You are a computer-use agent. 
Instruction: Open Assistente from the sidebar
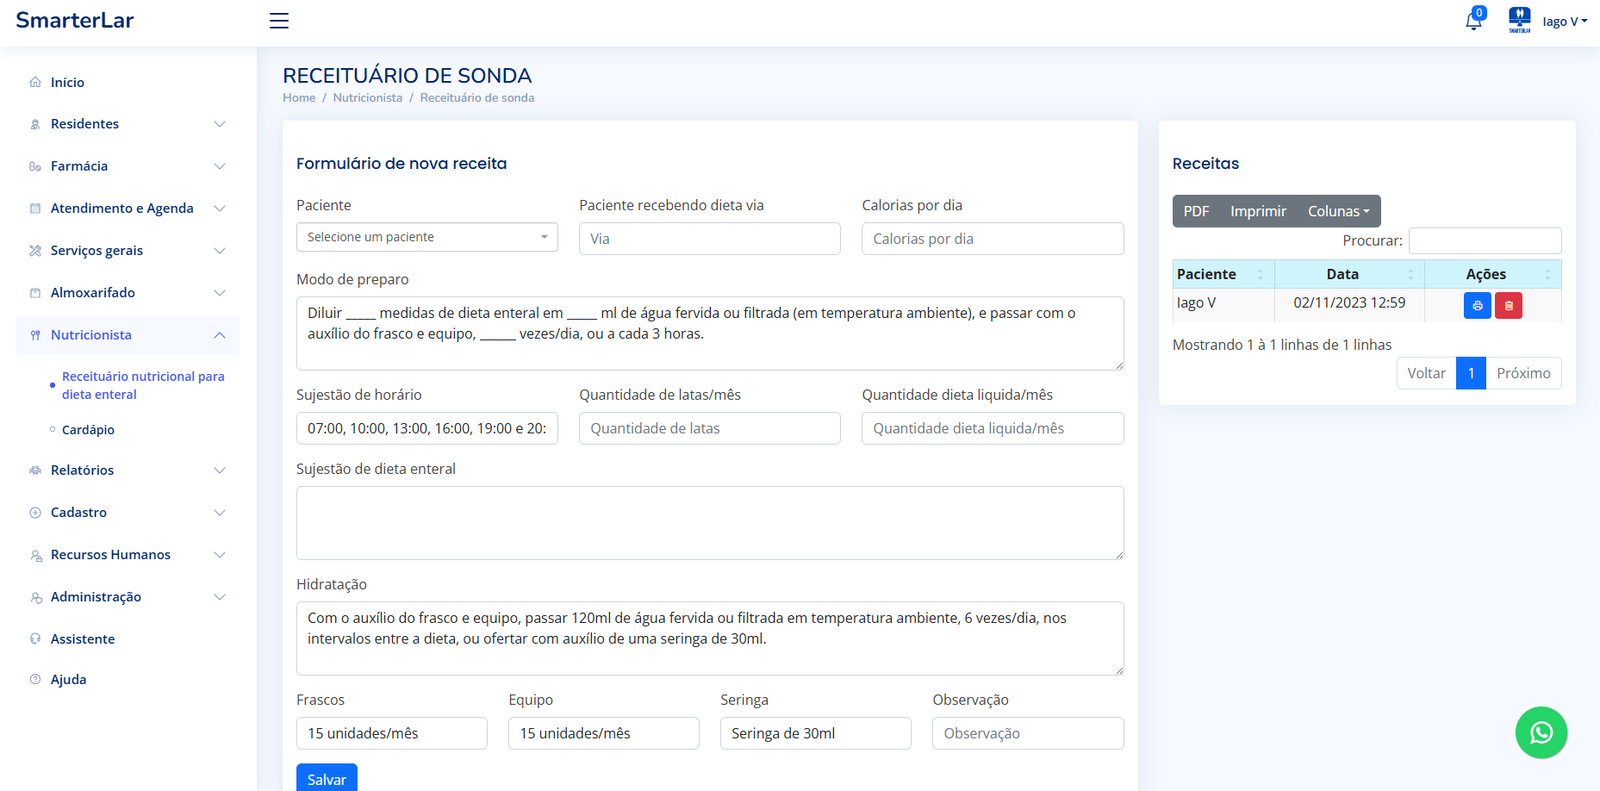(x=83, y=639)
